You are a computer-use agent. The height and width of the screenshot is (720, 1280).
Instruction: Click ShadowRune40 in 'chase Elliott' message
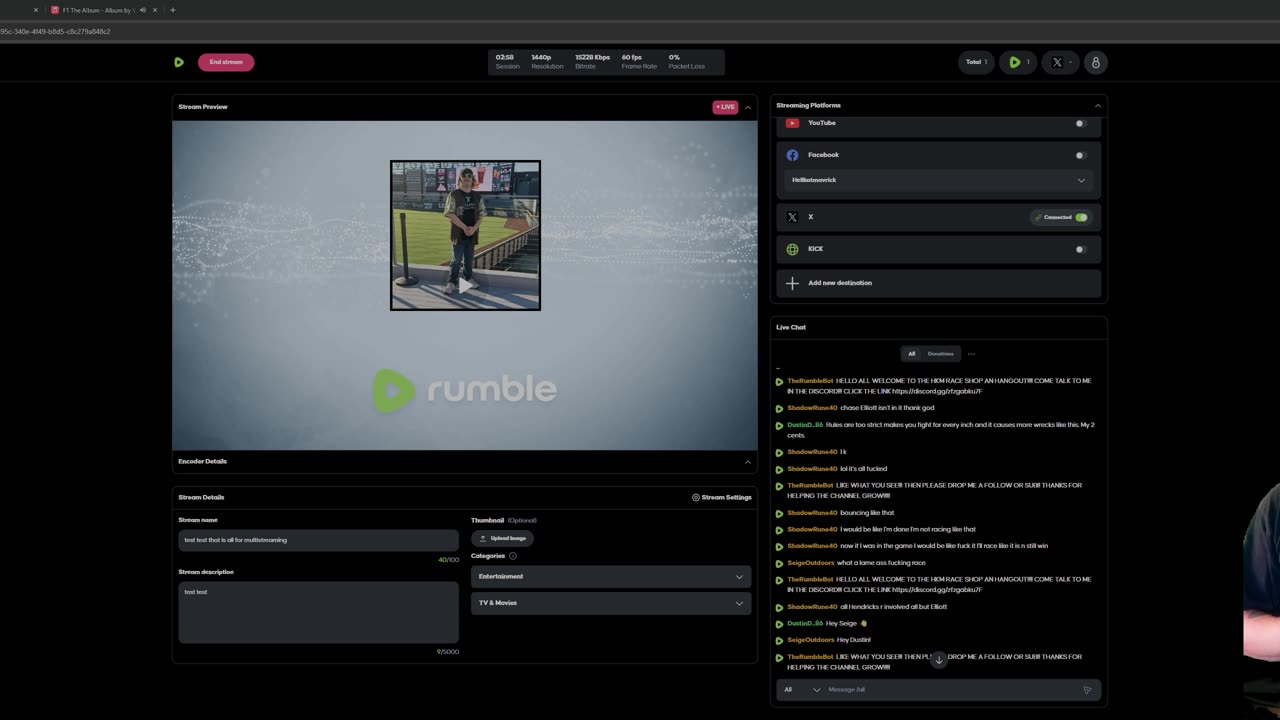tap(812, 408)
